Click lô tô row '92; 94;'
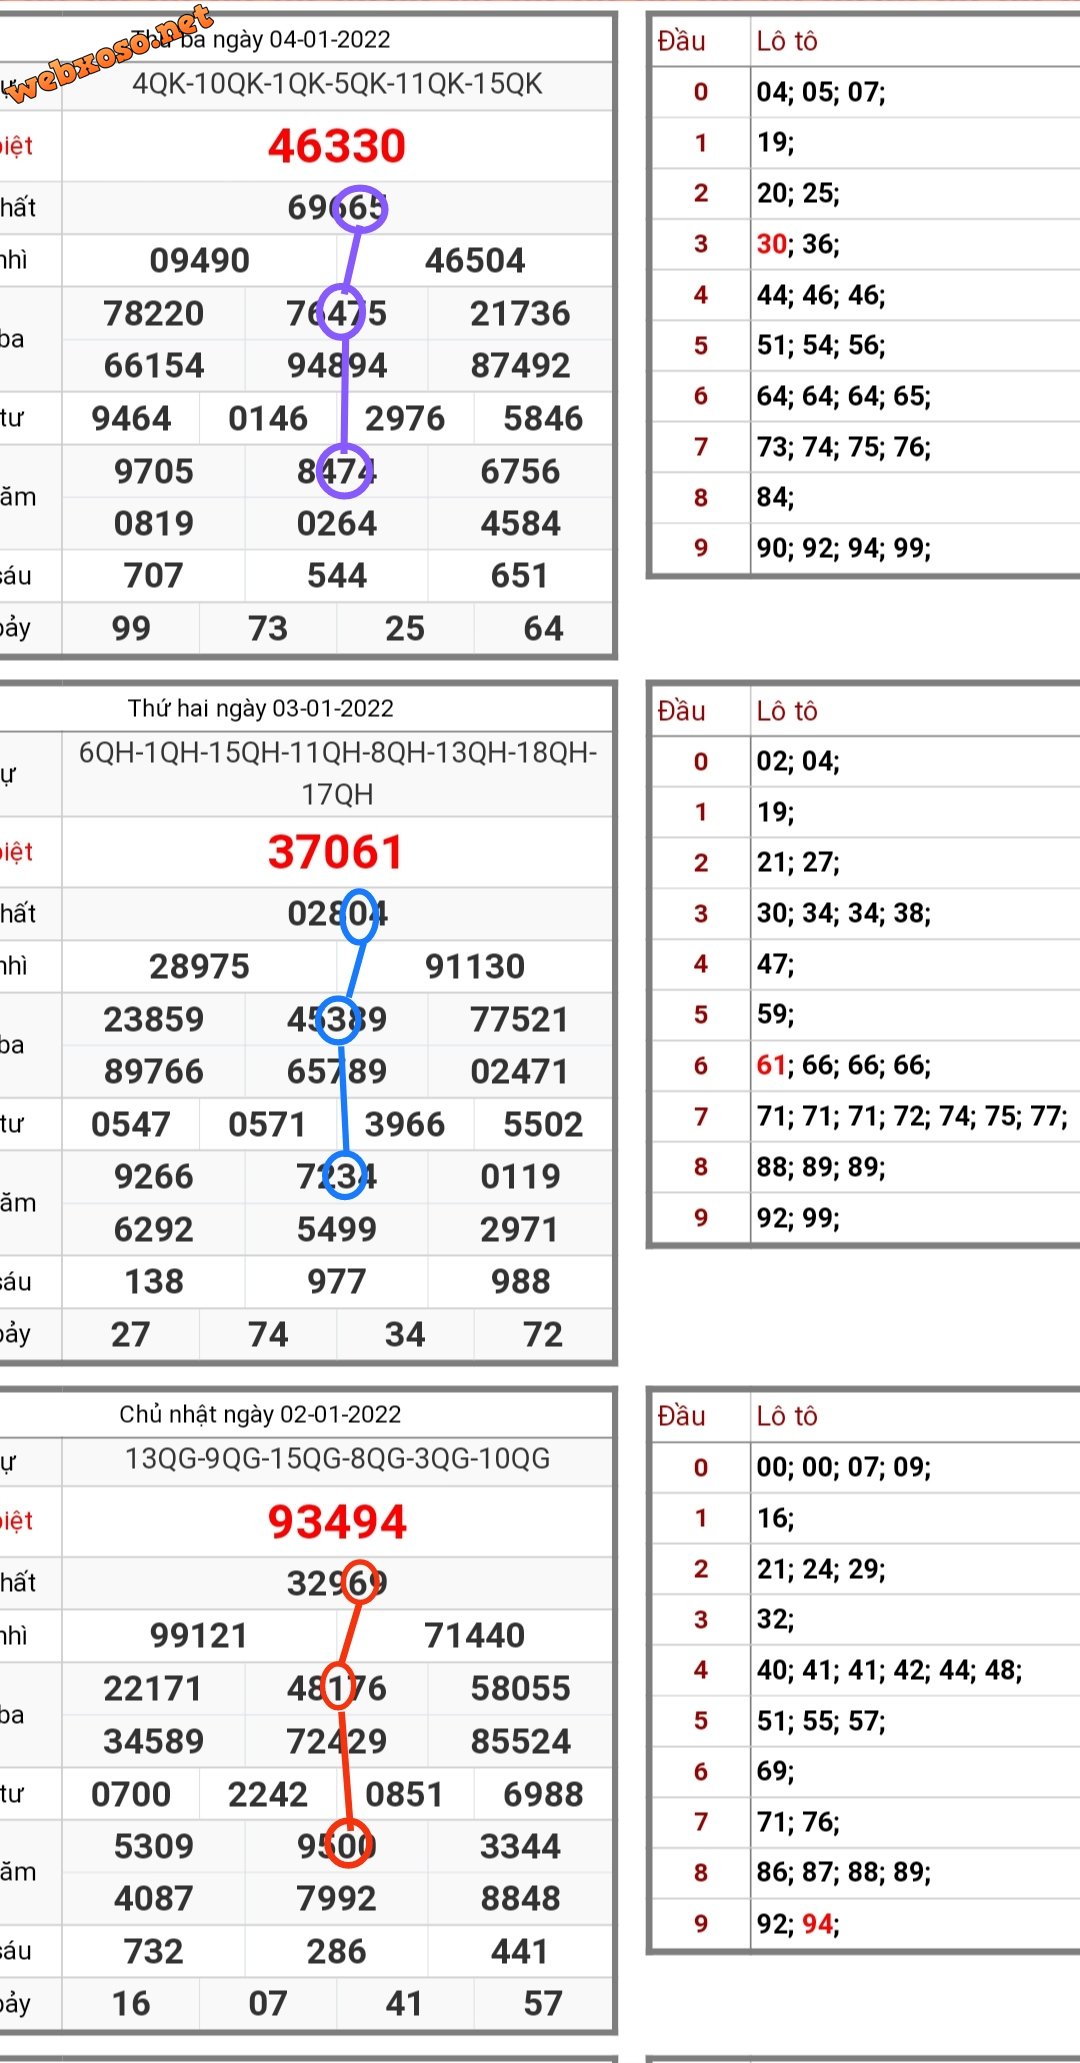Image resolution: width=1080 pixels, height=2063 pixels. (x=798, y=1925)
